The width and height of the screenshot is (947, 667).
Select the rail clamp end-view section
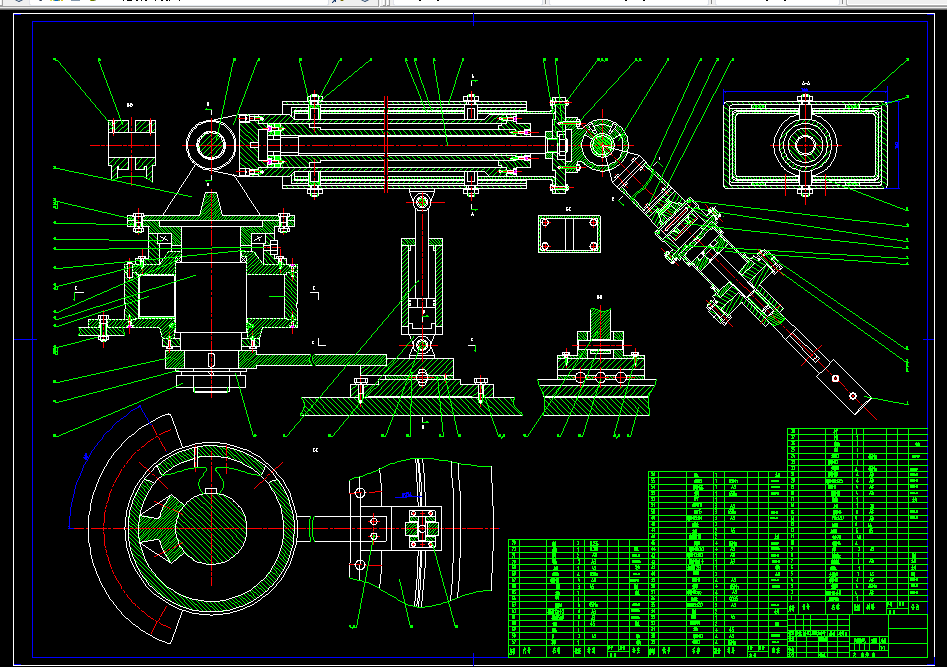pos(597,361)
